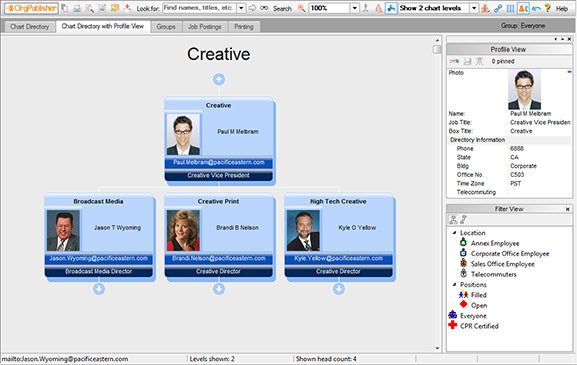
Task: Click the Copy icon beside the OrgPublisher logo
Action: point(64,8)
